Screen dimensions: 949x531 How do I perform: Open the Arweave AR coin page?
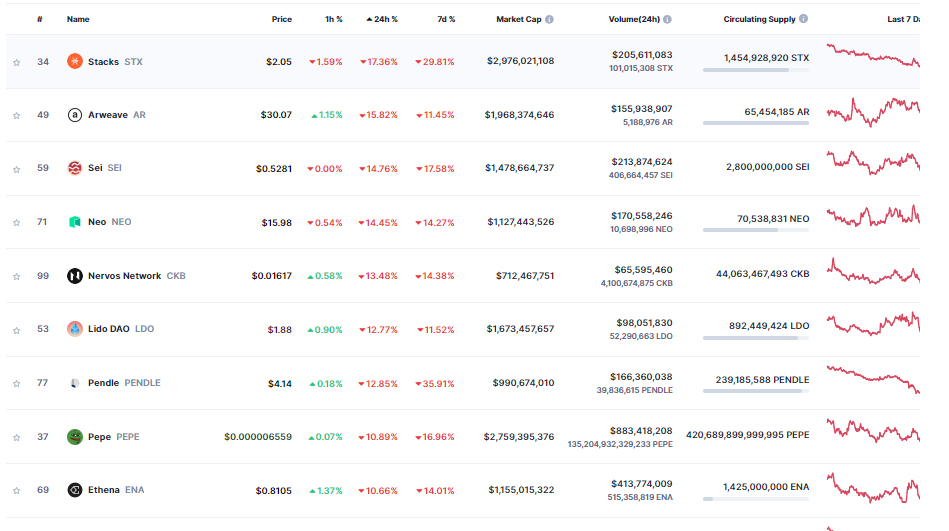tap(117, 115)
